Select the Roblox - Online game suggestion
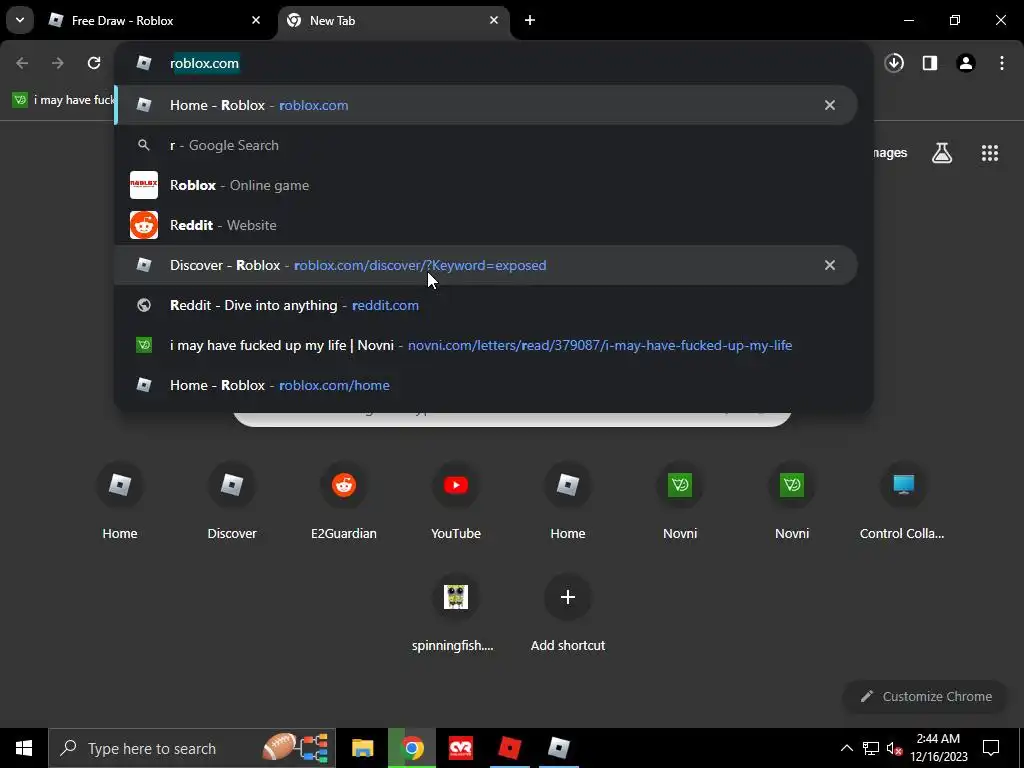Image resolution: width=1024 pixels, height=768 pixels. click(486, 185)
